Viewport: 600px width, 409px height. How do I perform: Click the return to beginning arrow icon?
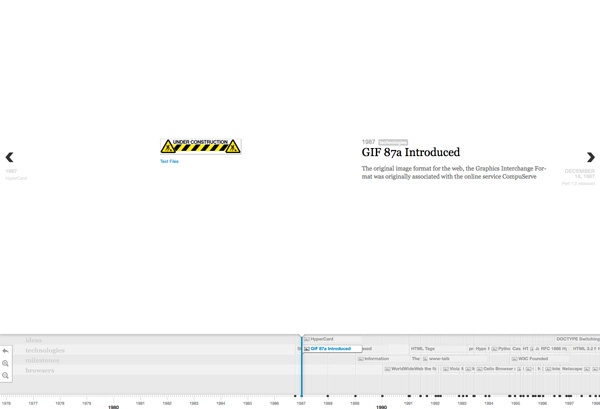pos(5,350)
